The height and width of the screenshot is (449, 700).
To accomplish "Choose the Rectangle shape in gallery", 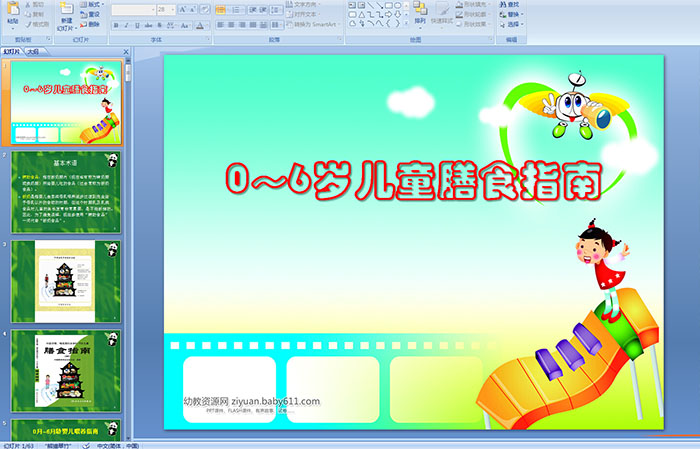I will [388, 5].
